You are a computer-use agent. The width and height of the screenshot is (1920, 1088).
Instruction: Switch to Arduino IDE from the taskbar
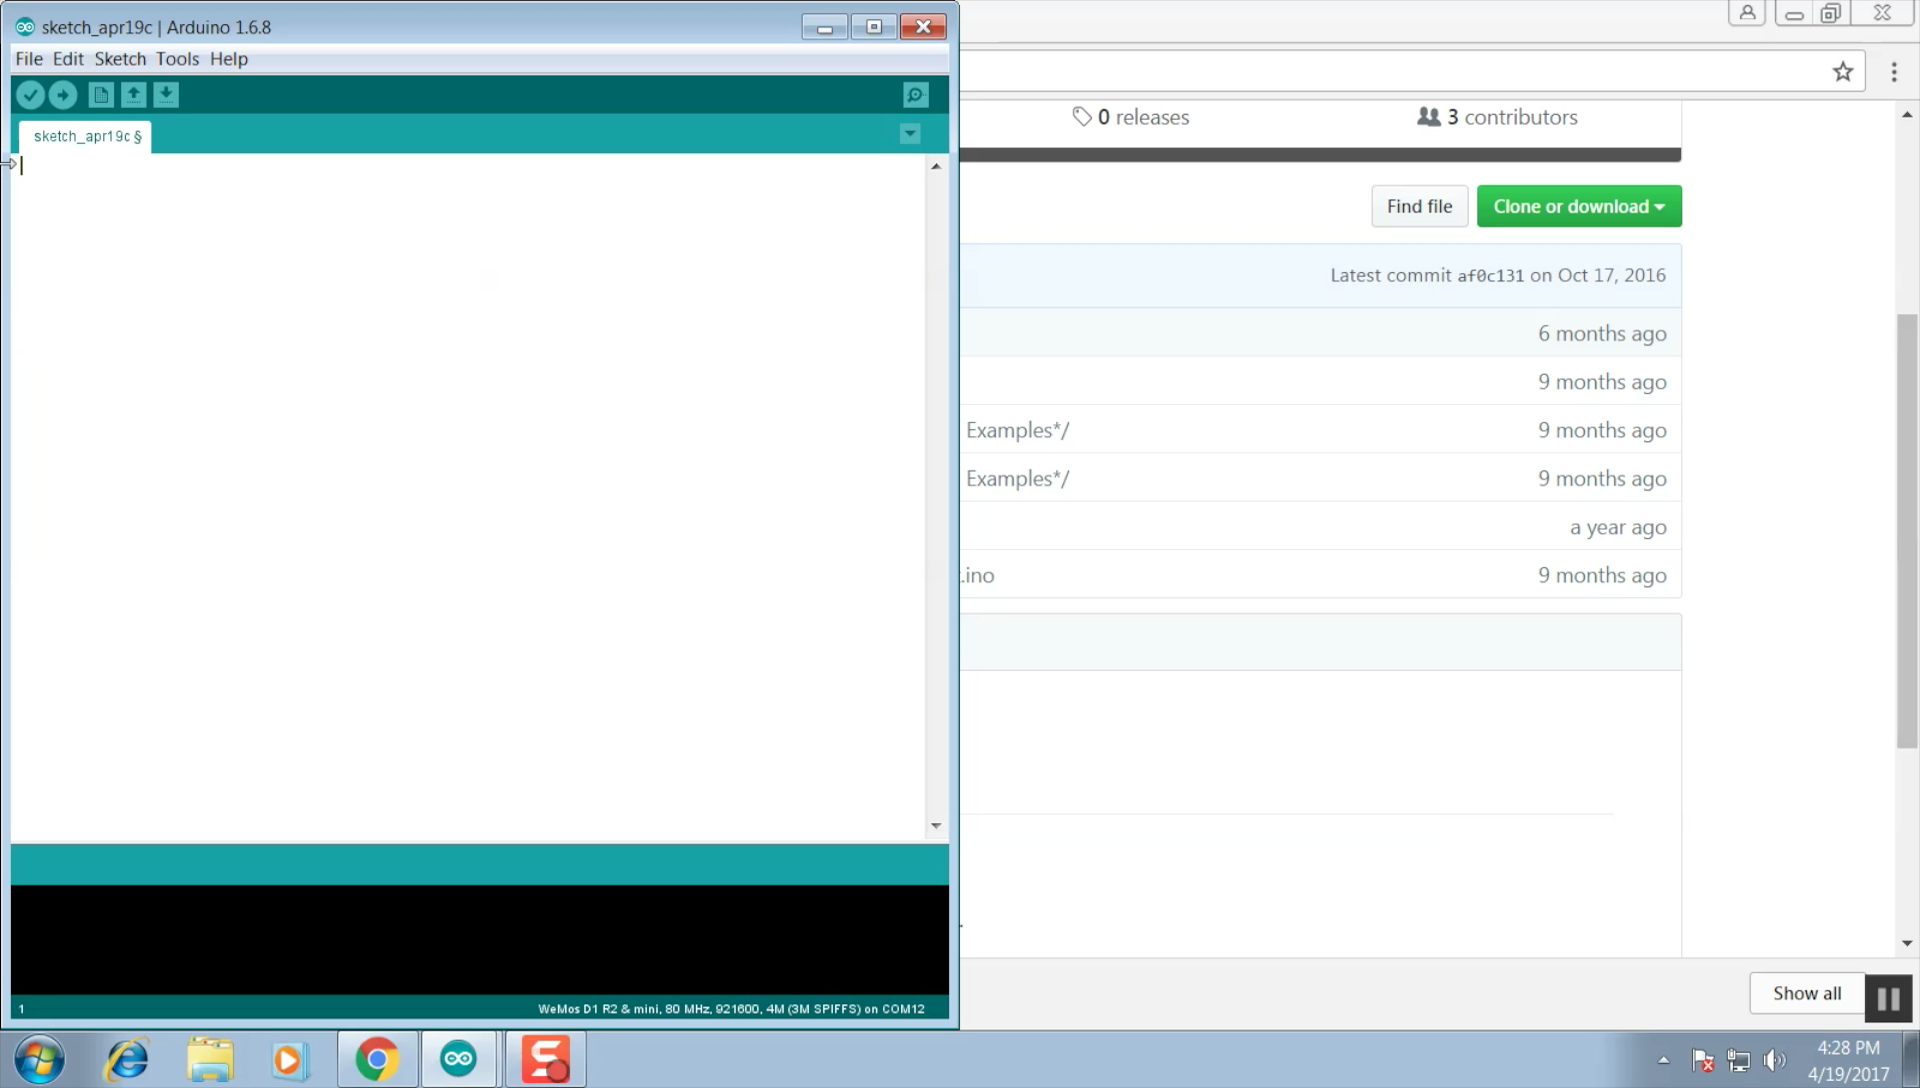click(x=459, y=1059)
